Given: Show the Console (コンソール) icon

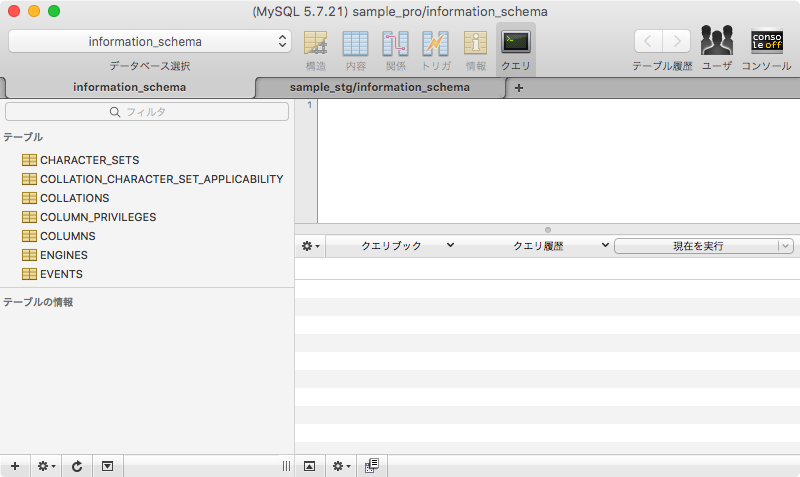Looking at the screenshot, I should [766, 41].
